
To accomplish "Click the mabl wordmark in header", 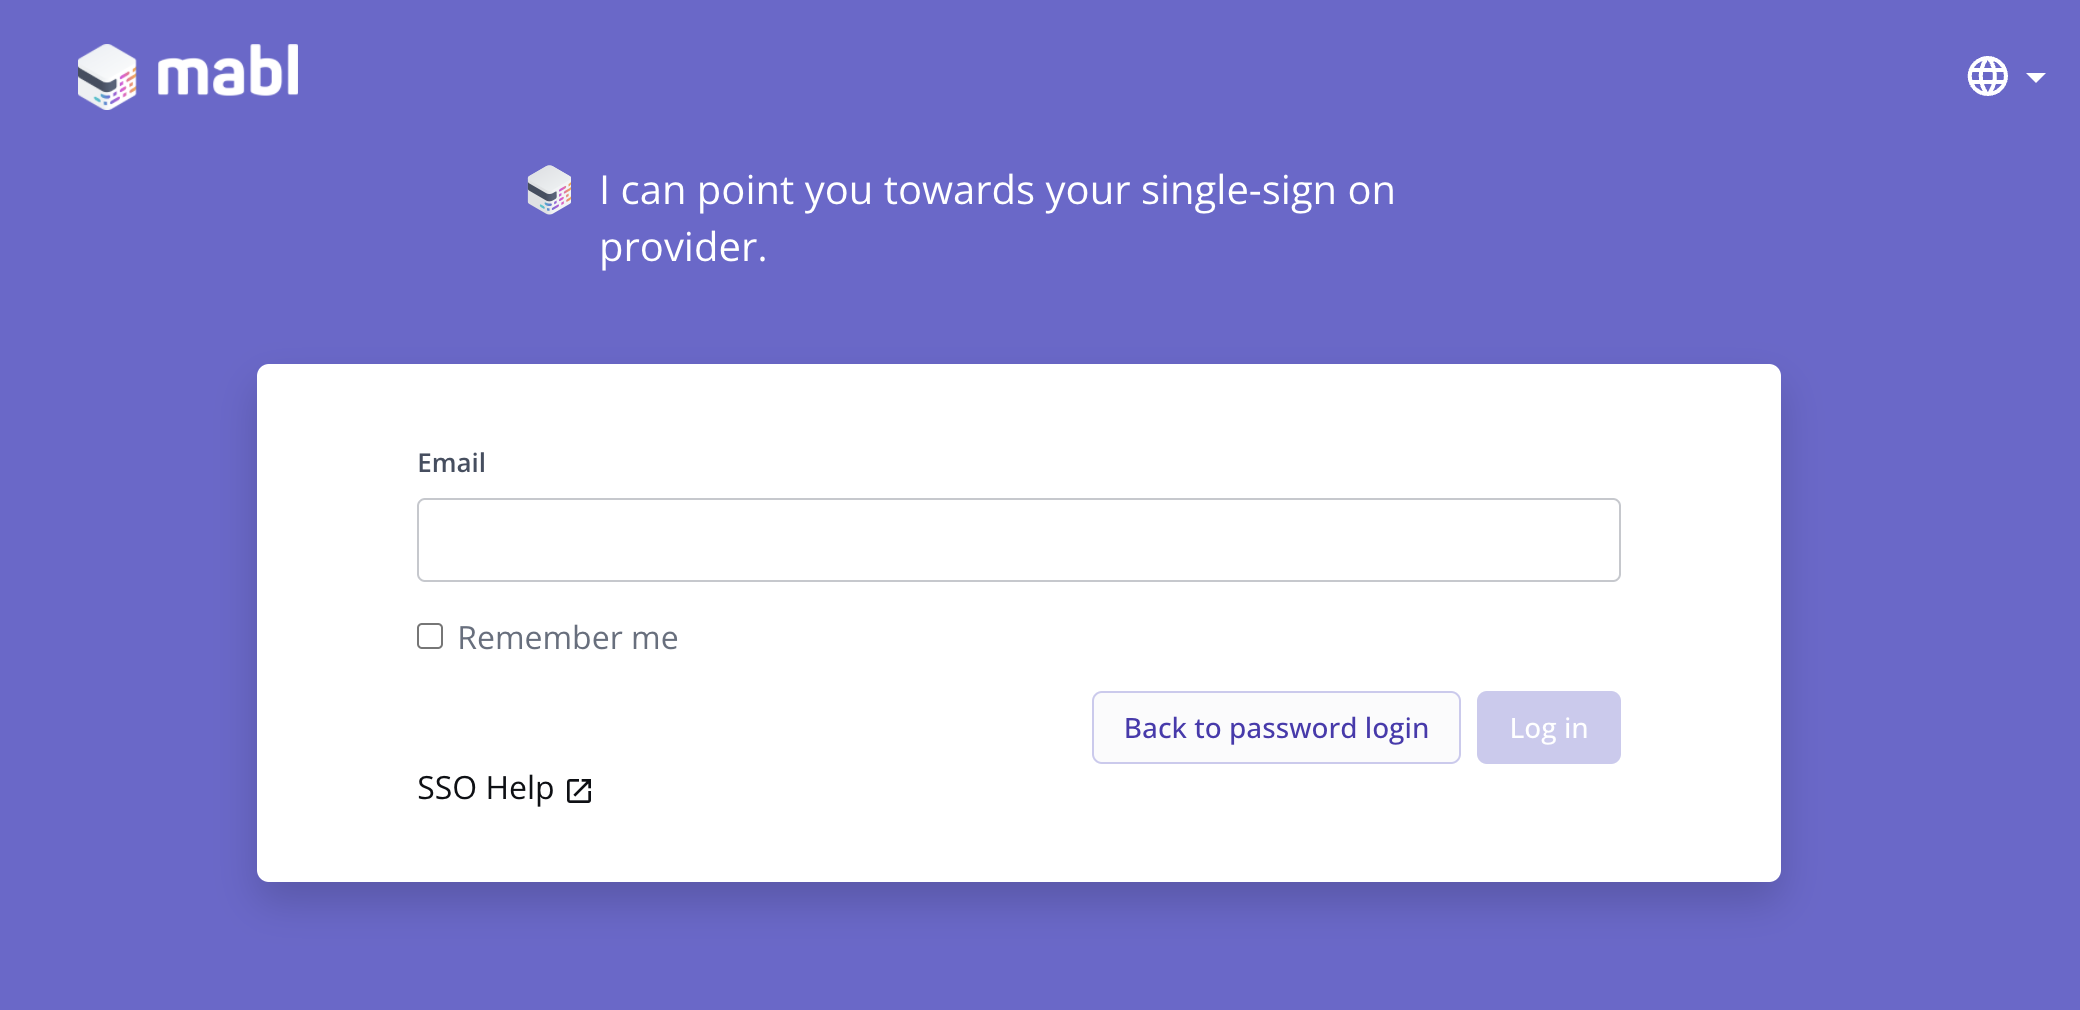I will [x=228, y=71].
